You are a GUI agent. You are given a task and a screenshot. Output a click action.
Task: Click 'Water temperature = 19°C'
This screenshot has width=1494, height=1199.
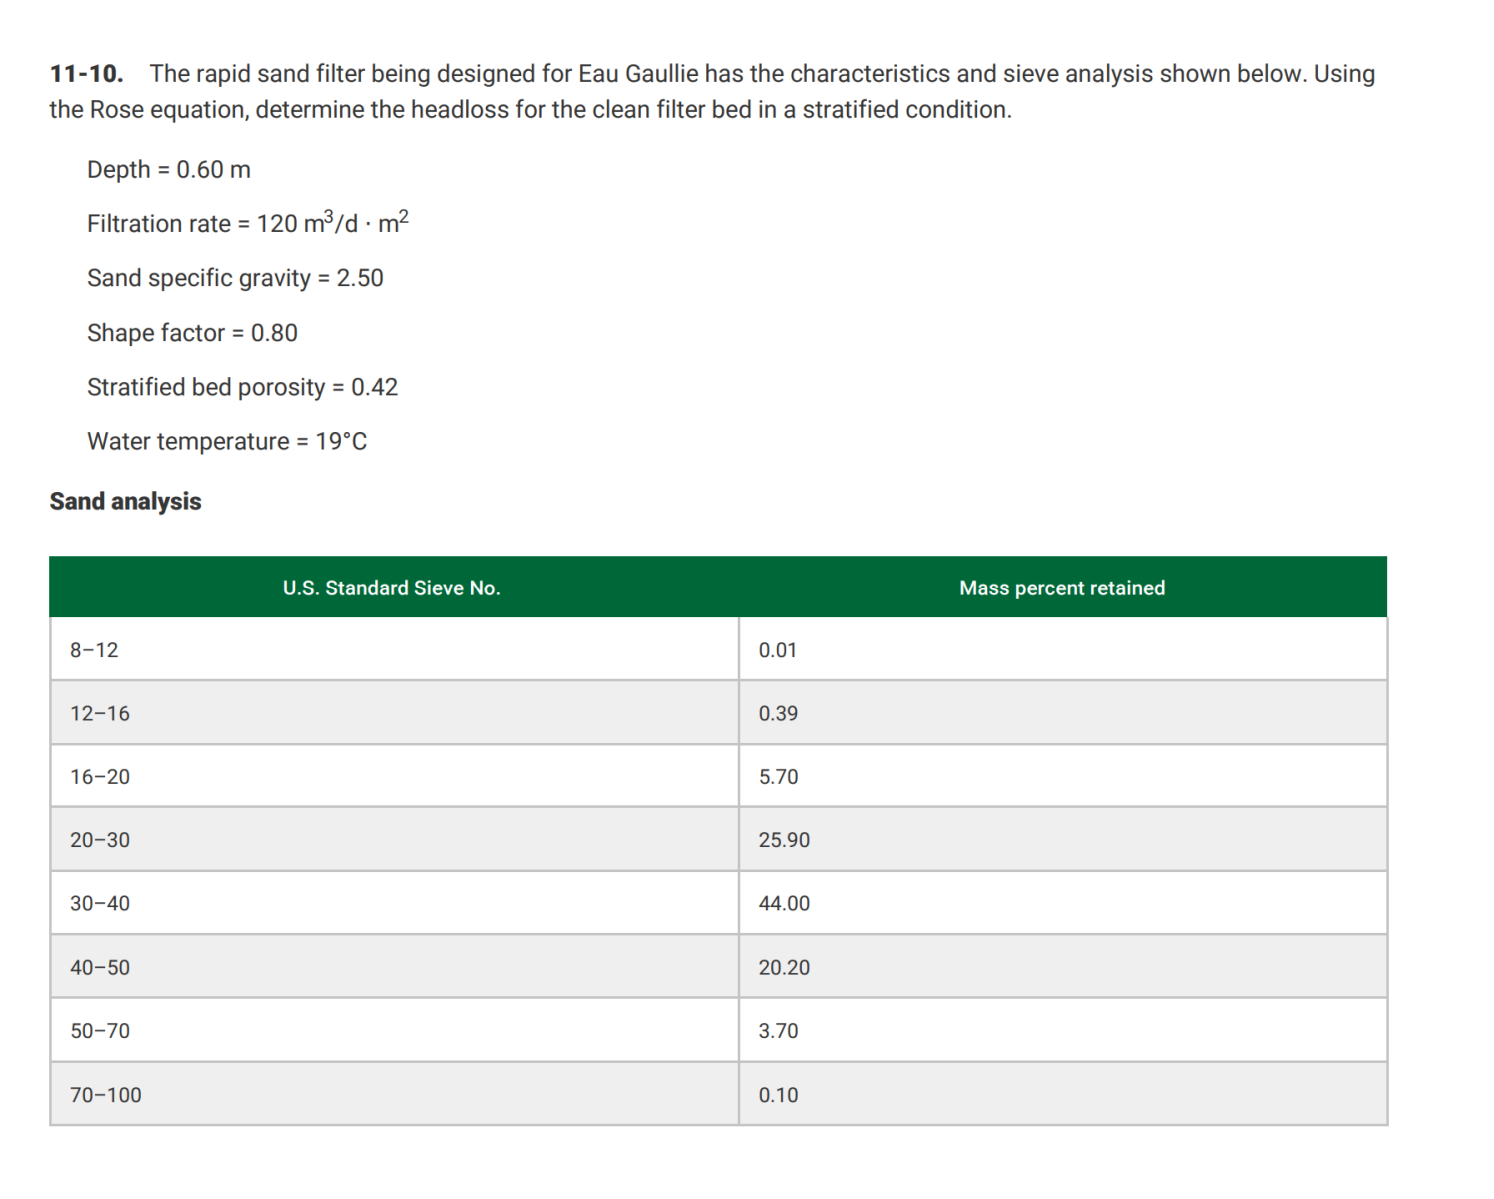point(227,441)
